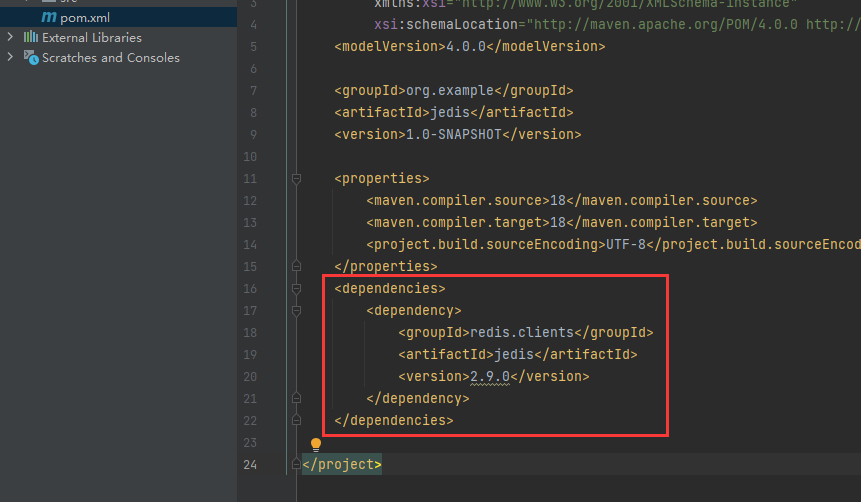
Task: Click the underlined version number 2.9.0
Action: pos(490,377)
